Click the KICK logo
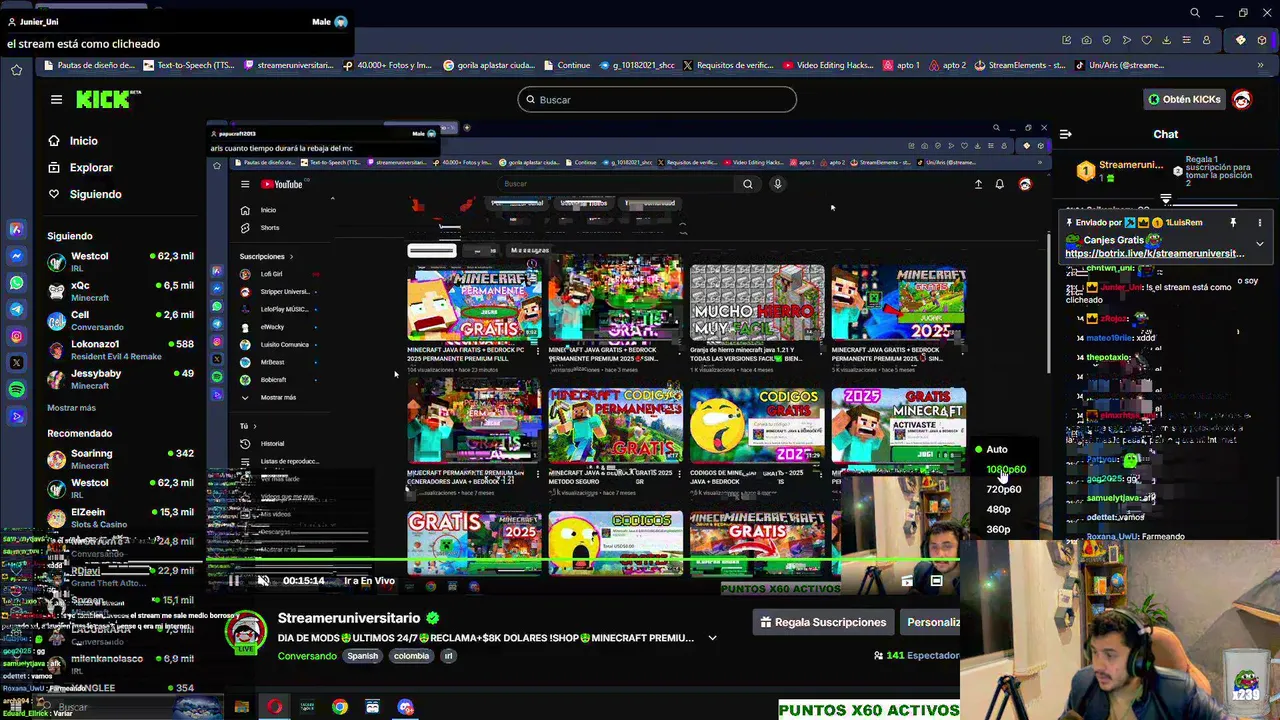The width and height of the screenshot is (1280, 720). (108, 99)
